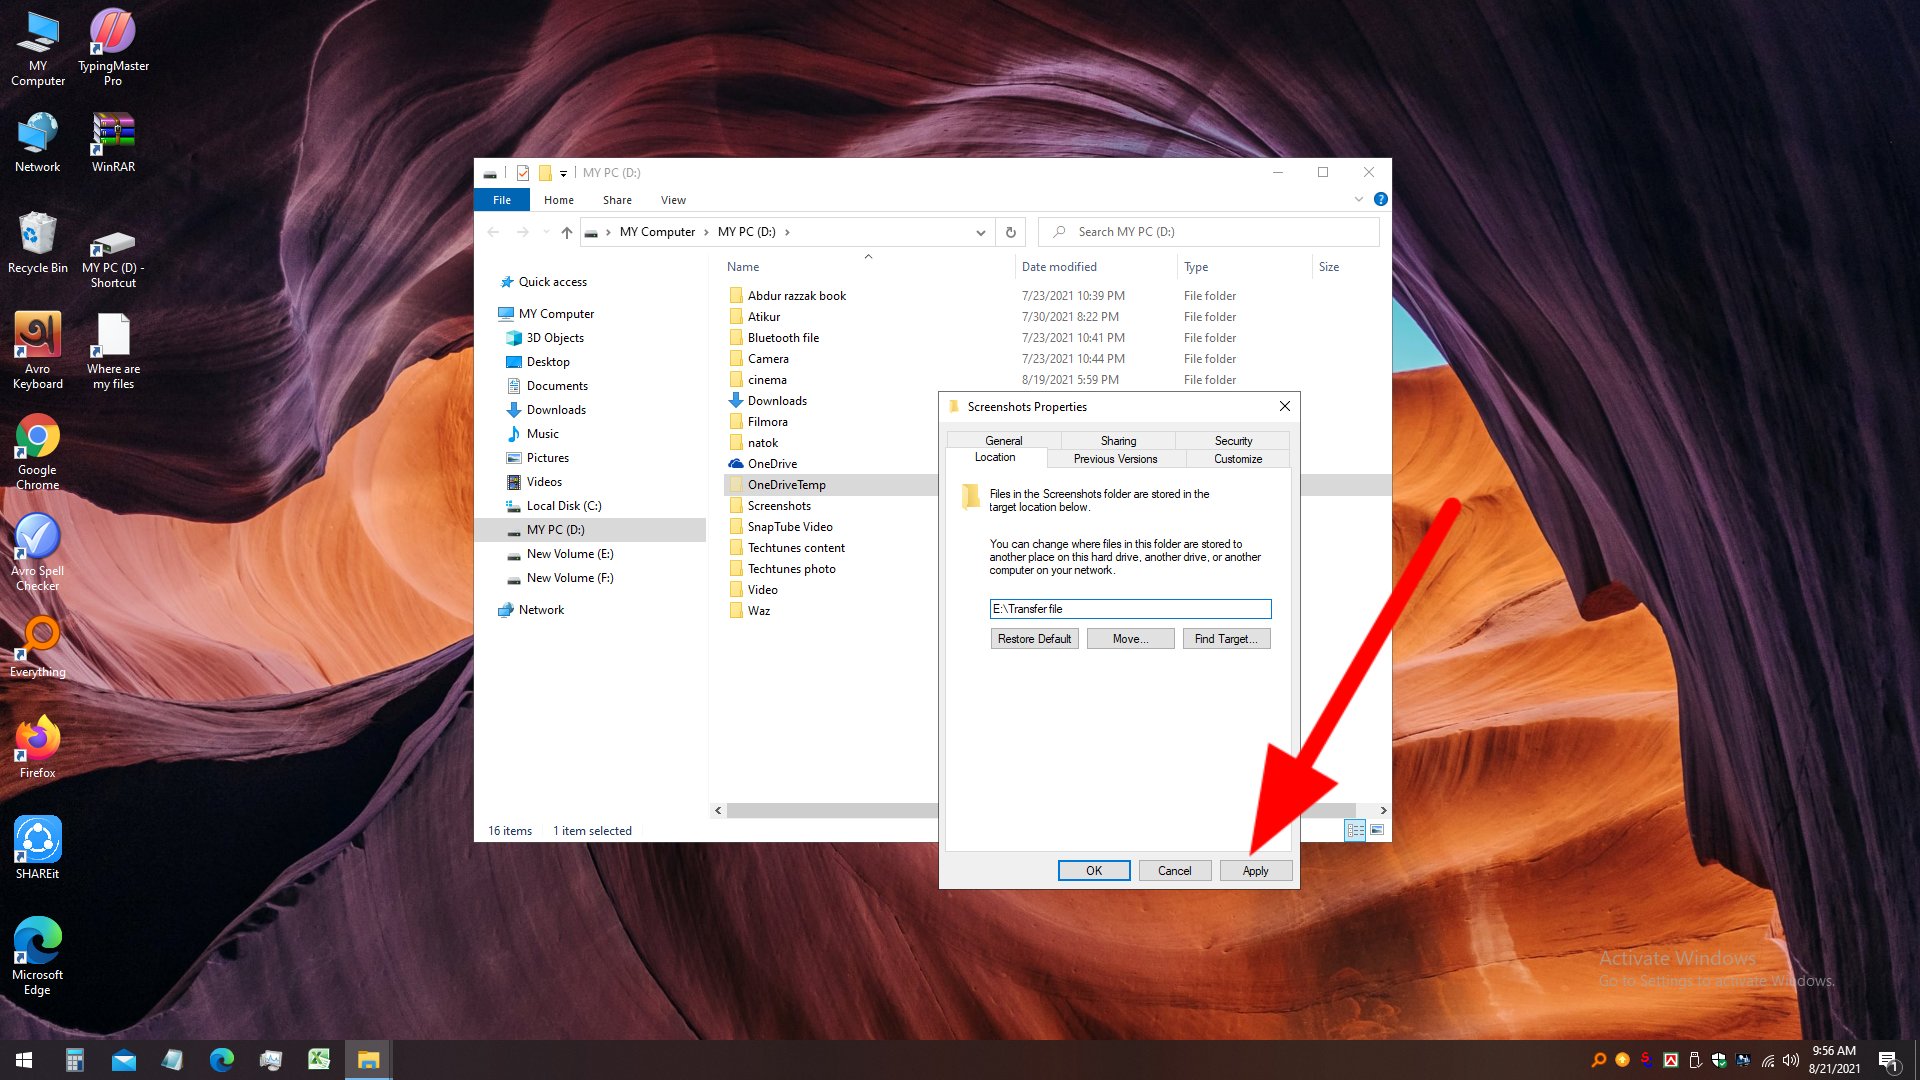Open Excel from the taskbar
The width and height of the screenshot is (1920, 1080).
[x=319, y=1059]
